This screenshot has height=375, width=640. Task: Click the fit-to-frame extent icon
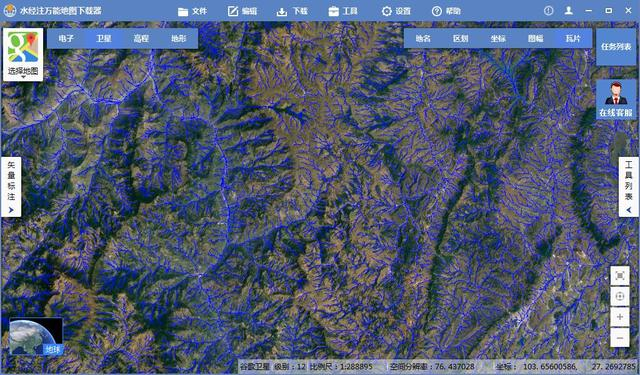(x=620, y=276)
